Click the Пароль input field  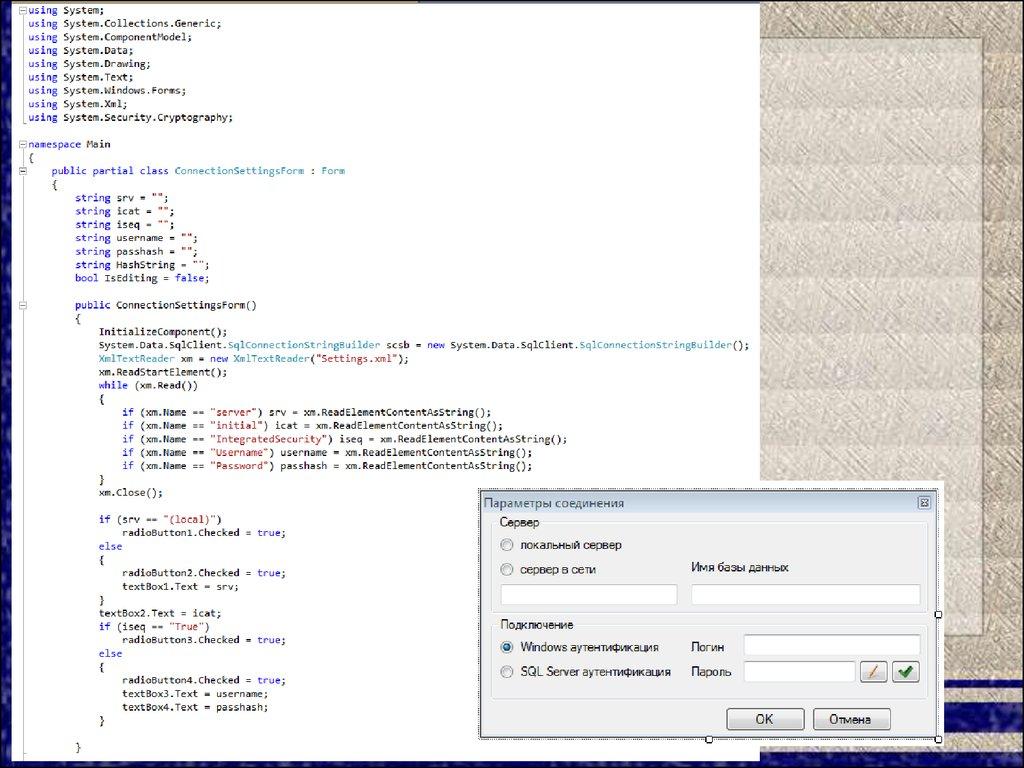799,672
